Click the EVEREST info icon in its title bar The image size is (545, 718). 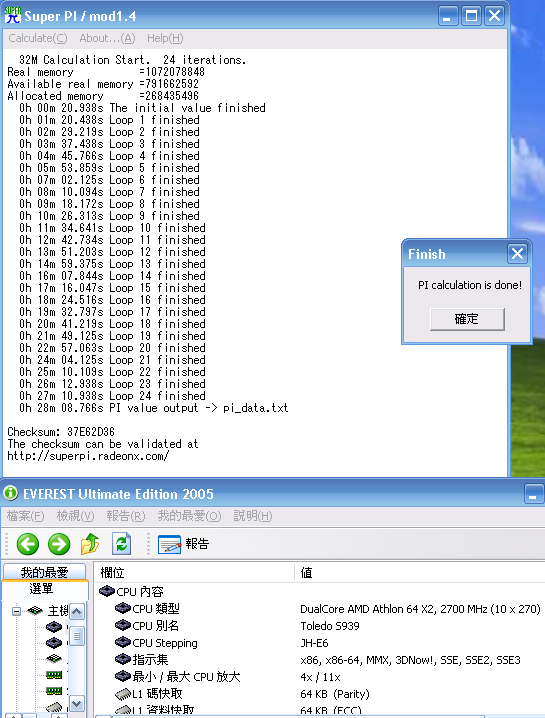(x=10, y=494)
